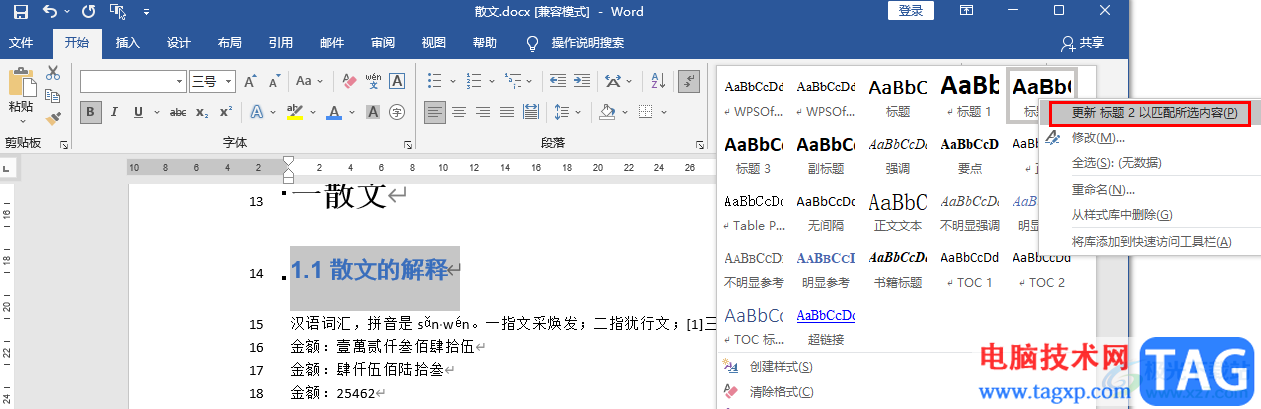Click the Clear Format eraser icon in gallery
The width and height of the screenshot is (1261, 409).
(x=730, y=392)
